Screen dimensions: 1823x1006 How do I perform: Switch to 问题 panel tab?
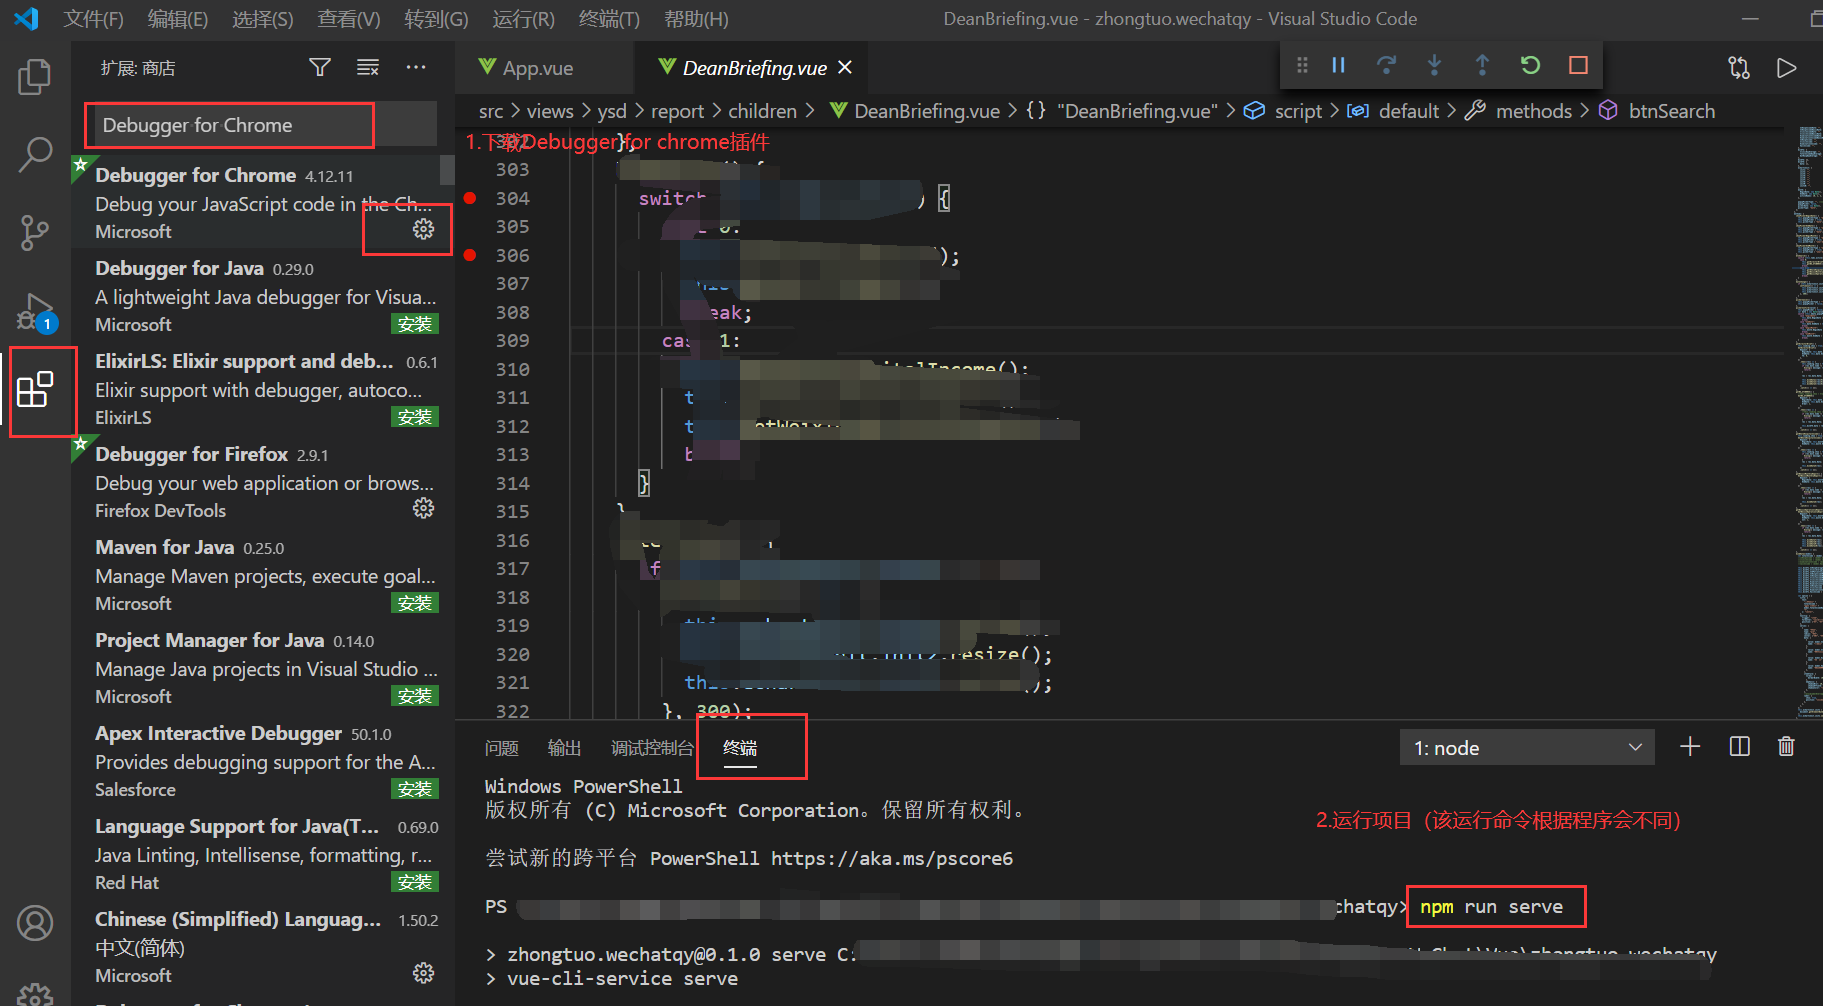(x=502, y=748)
